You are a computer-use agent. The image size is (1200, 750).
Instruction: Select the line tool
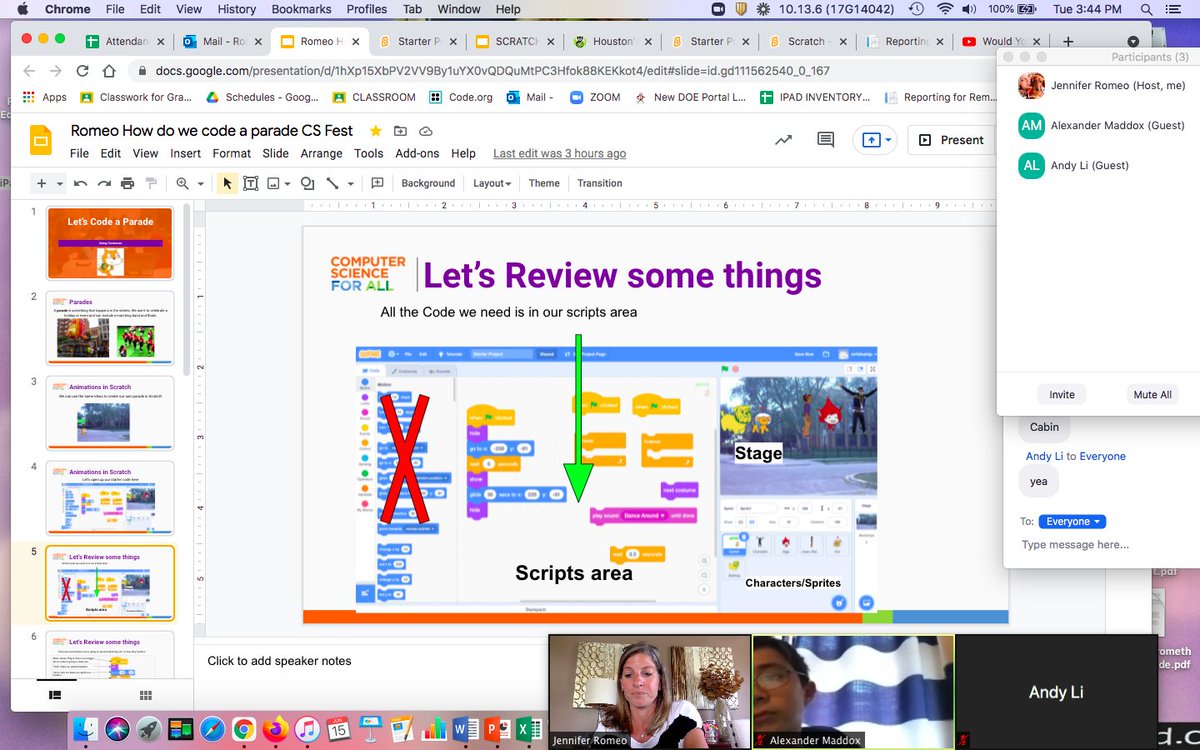(x=332, y=184)
